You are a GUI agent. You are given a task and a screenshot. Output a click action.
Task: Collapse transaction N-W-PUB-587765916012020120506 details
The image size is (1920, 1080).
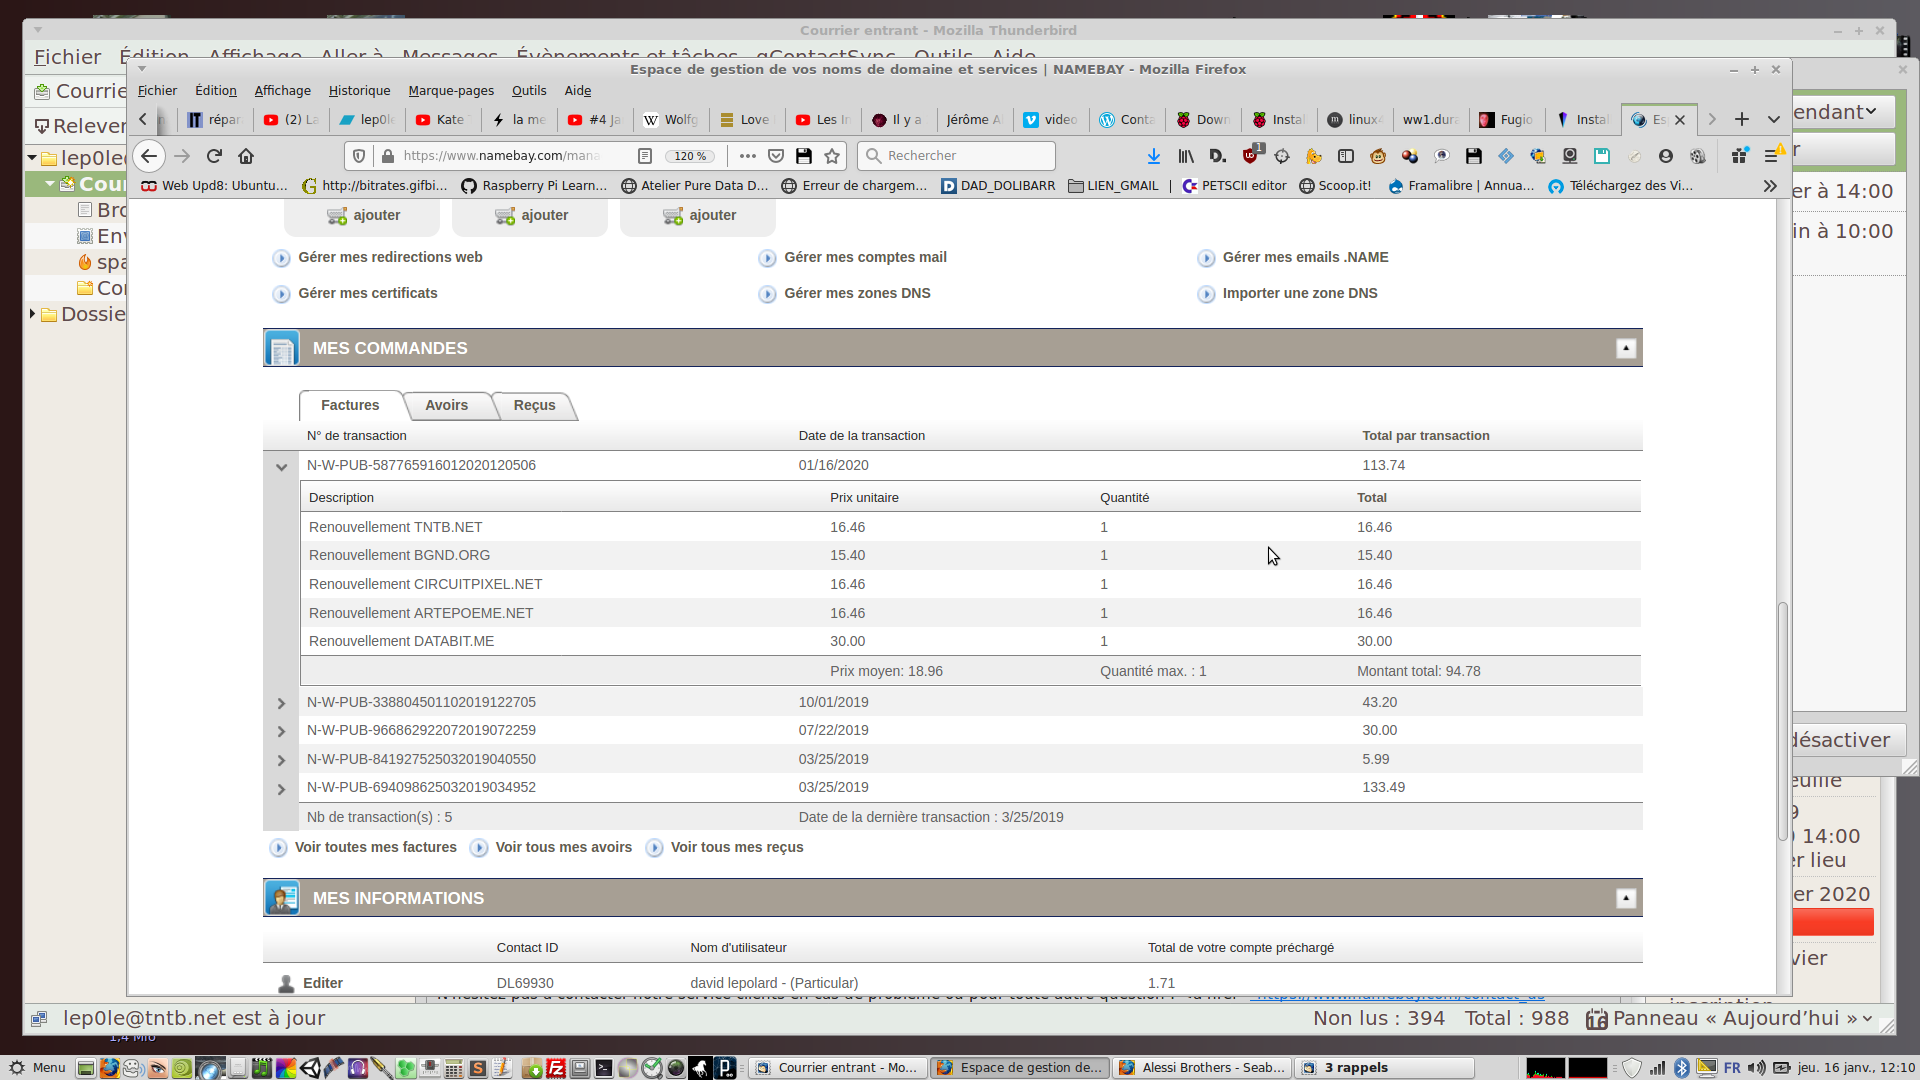click(x=281, y=466)
